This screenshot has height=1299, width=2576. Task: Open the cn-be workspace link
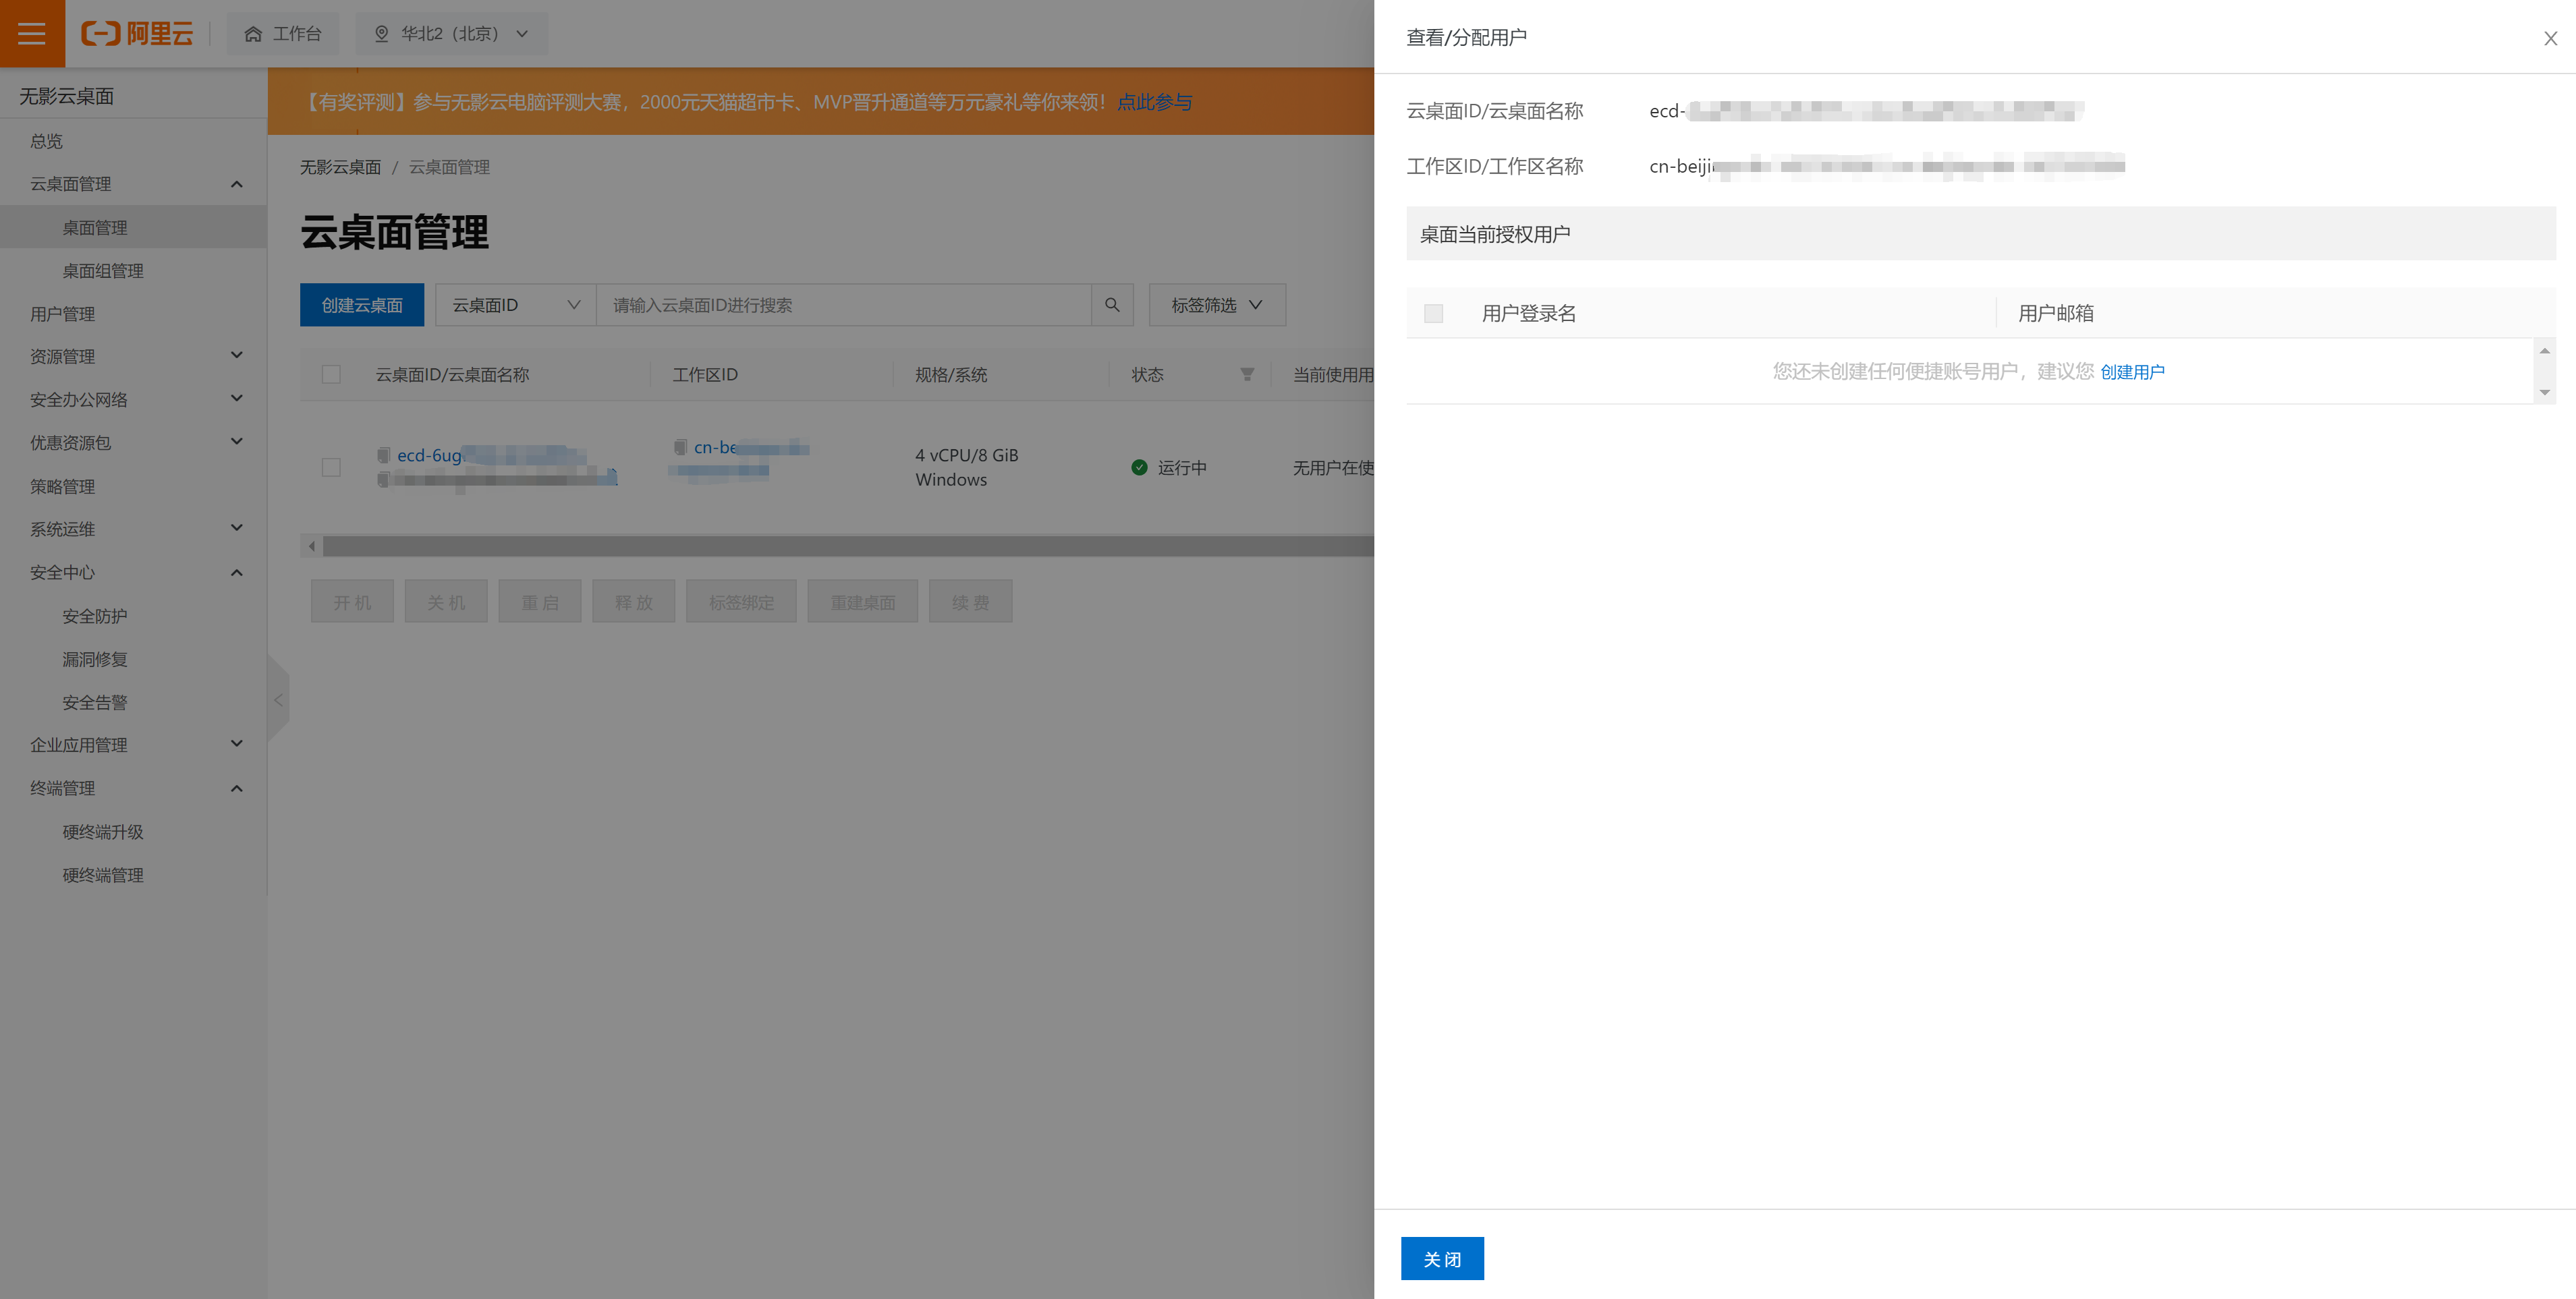point(751,447)
